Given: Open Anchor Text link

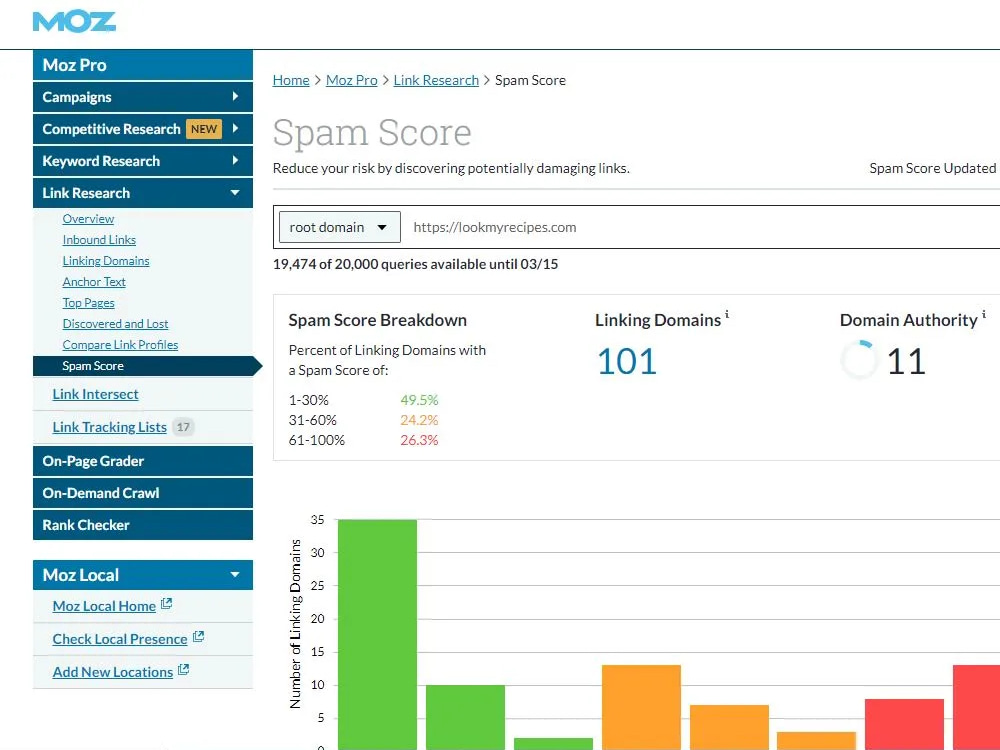Looking at the screenshot, I should (94, 282).
